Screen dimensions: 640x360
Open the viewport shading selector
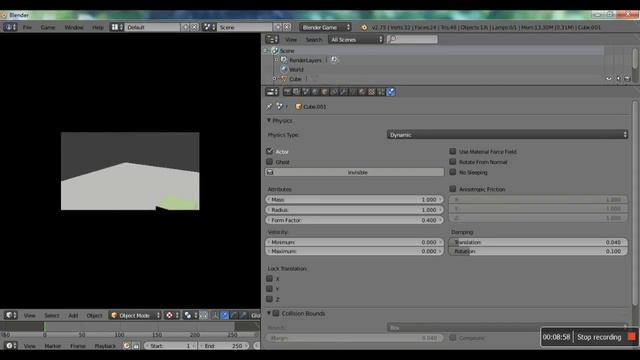coord(171,315)
